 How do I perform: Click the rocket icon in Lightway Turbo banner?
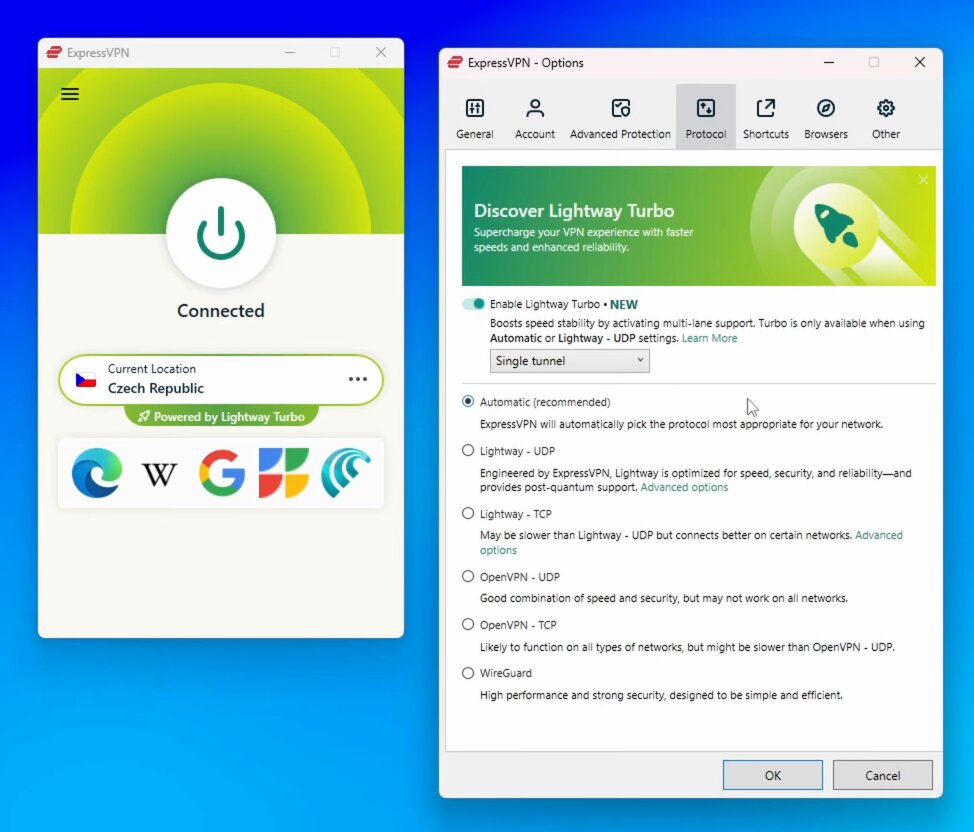[x=836, y=225]
